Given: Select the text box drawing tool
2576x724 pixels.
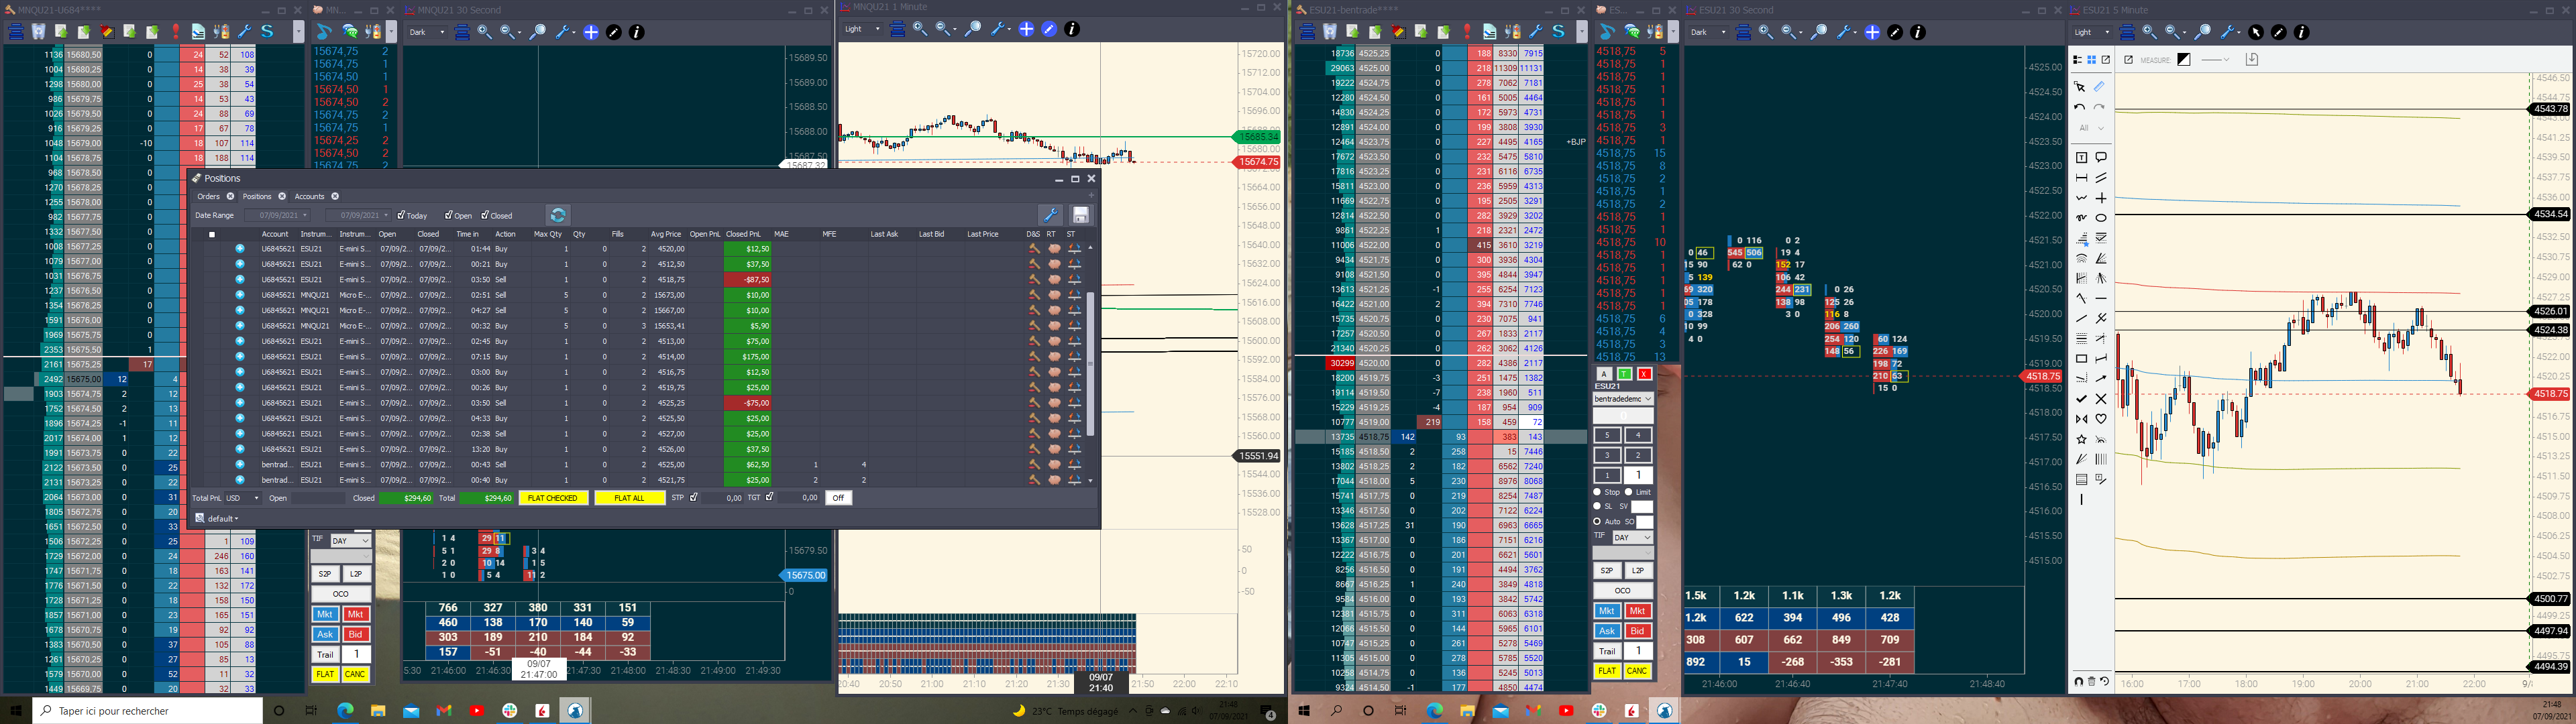Looking at the screenshot, I should 2081,158.
